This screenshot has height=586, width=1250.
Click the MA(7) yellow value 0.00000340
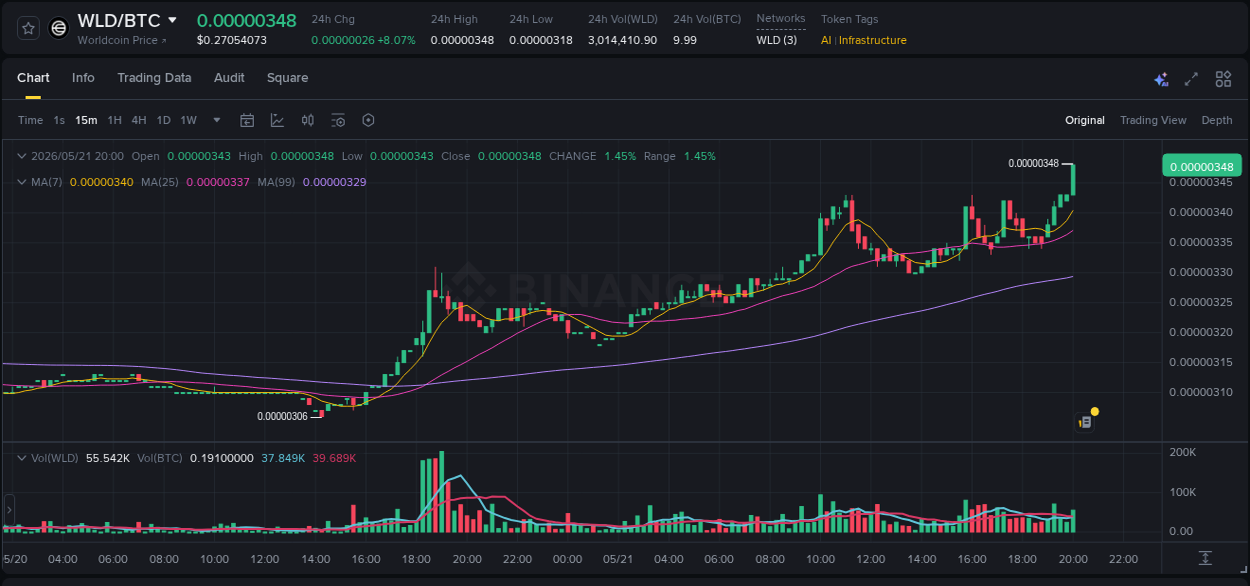click(101, 182)
